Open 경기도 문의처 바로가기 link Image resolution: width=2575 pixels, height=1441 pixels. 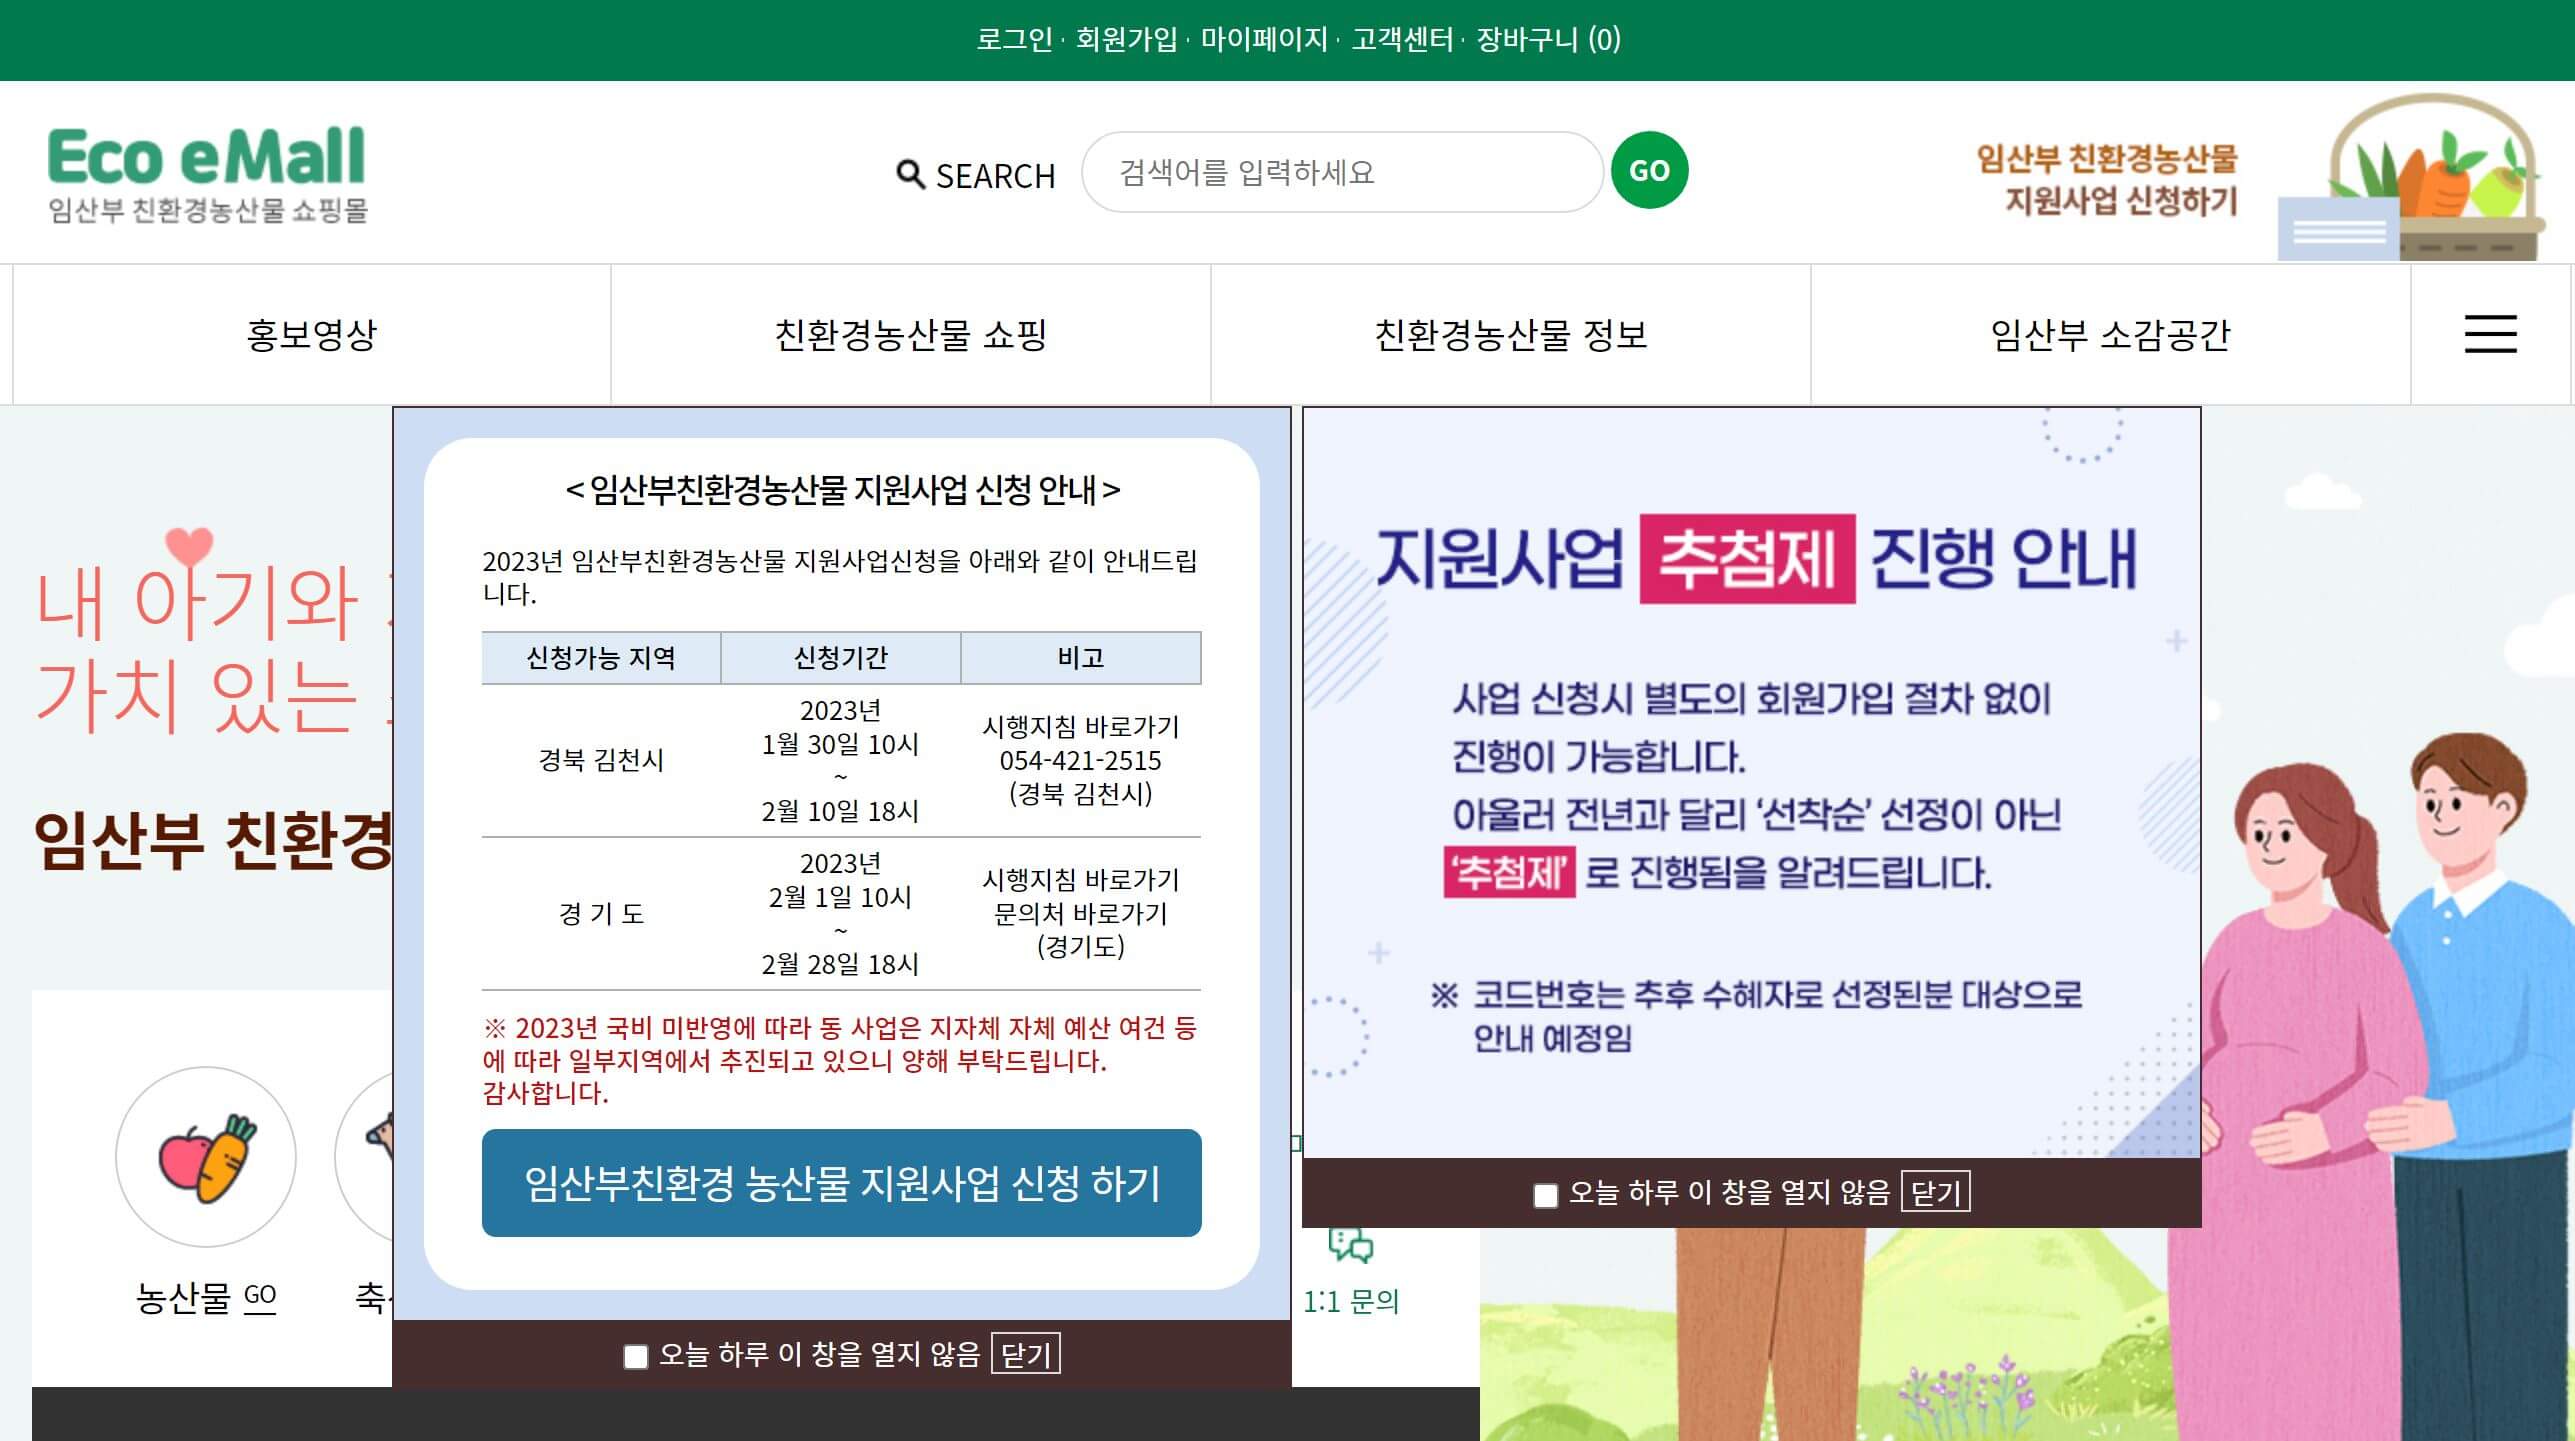click(1080, 913)
